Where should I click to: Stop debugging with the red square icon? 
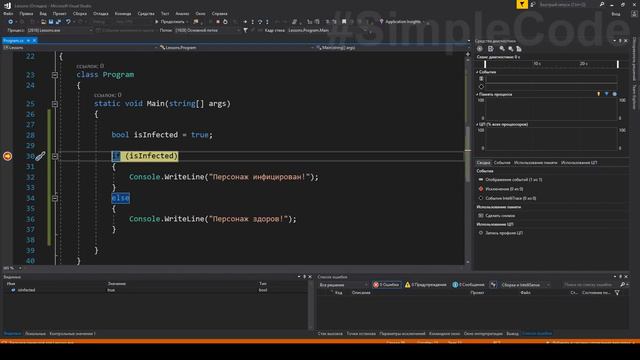tap(218, 22)
